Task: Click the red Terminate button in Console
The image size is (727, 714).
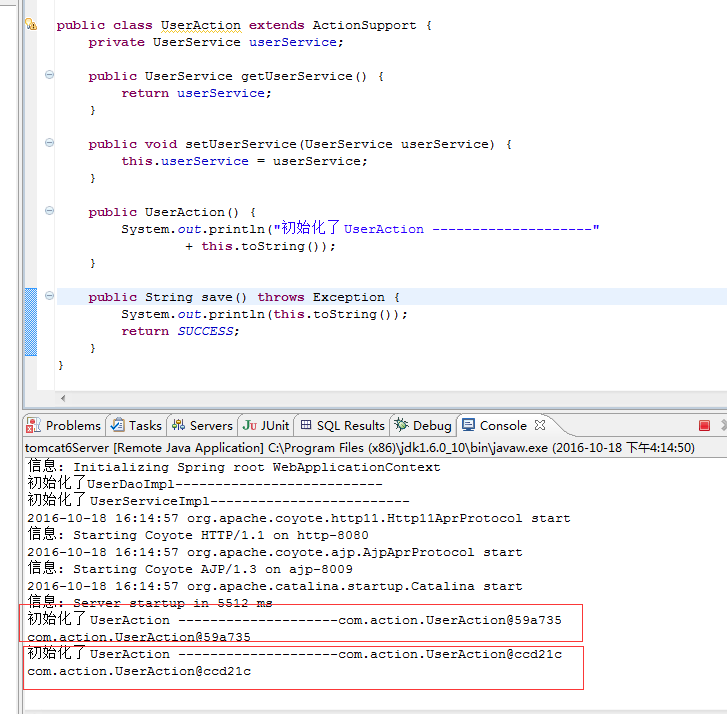Action: 704,425
